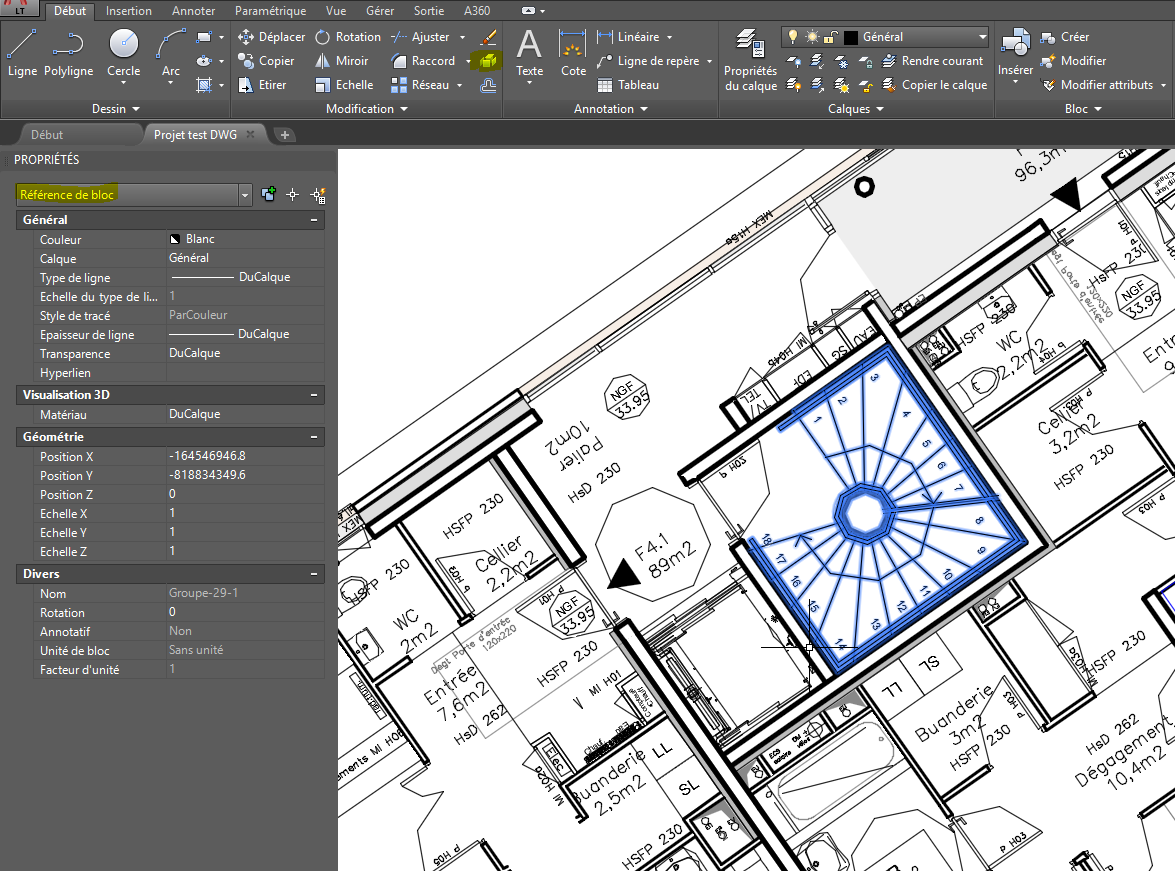Image resolution: width=1175 pixels, height=871 pixels.
Task: Click the Décomposer (explode) icon highlighted yellow
Action: [x=488, y=61]
